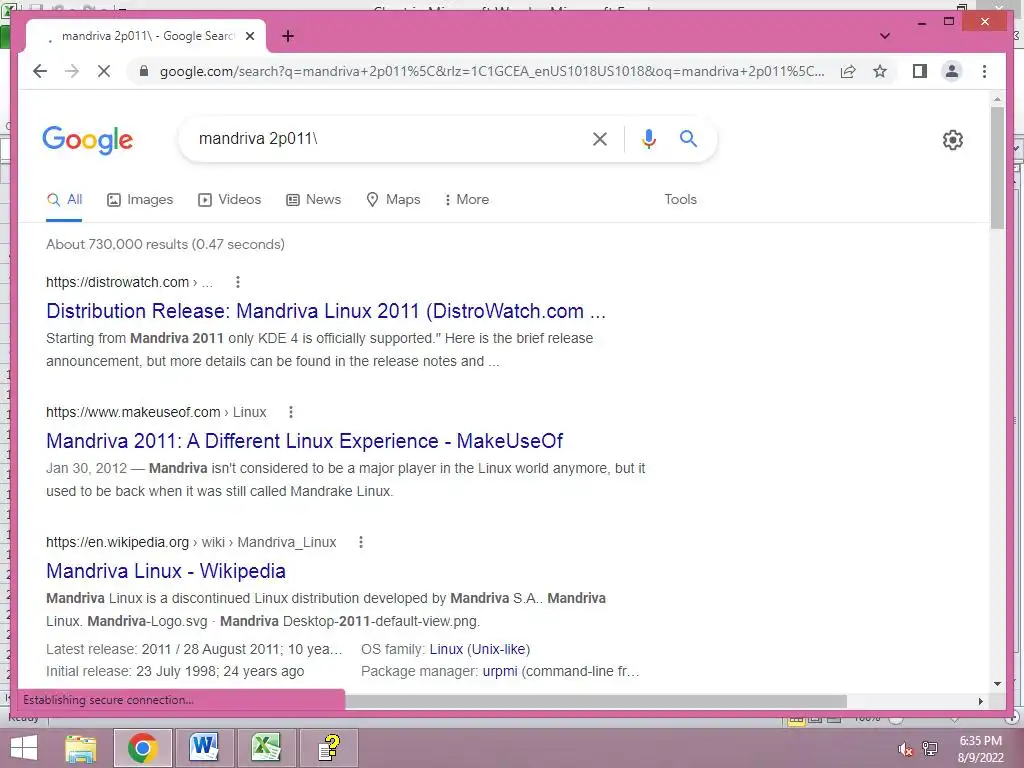Switch to Maps results tab
Screen dimensions: 1024x768
click(x=392, y=200)
